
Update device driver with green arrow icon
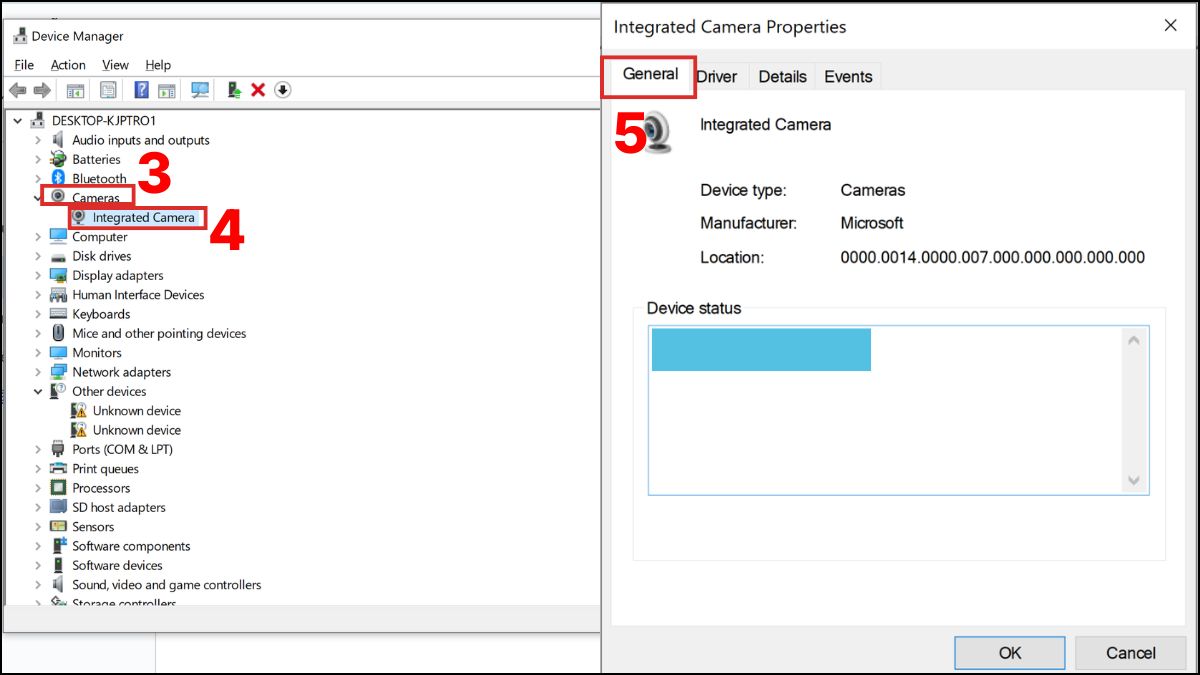234,90
